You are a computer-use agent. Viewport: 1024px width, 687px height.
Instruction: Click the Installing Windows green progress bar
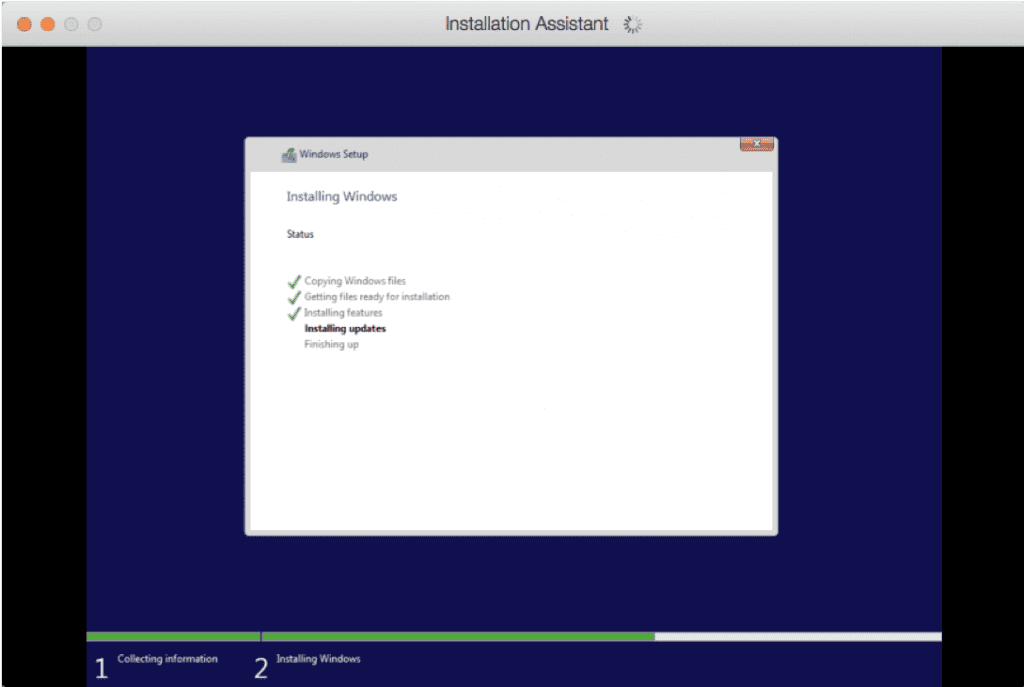click(x=458, y=636)
